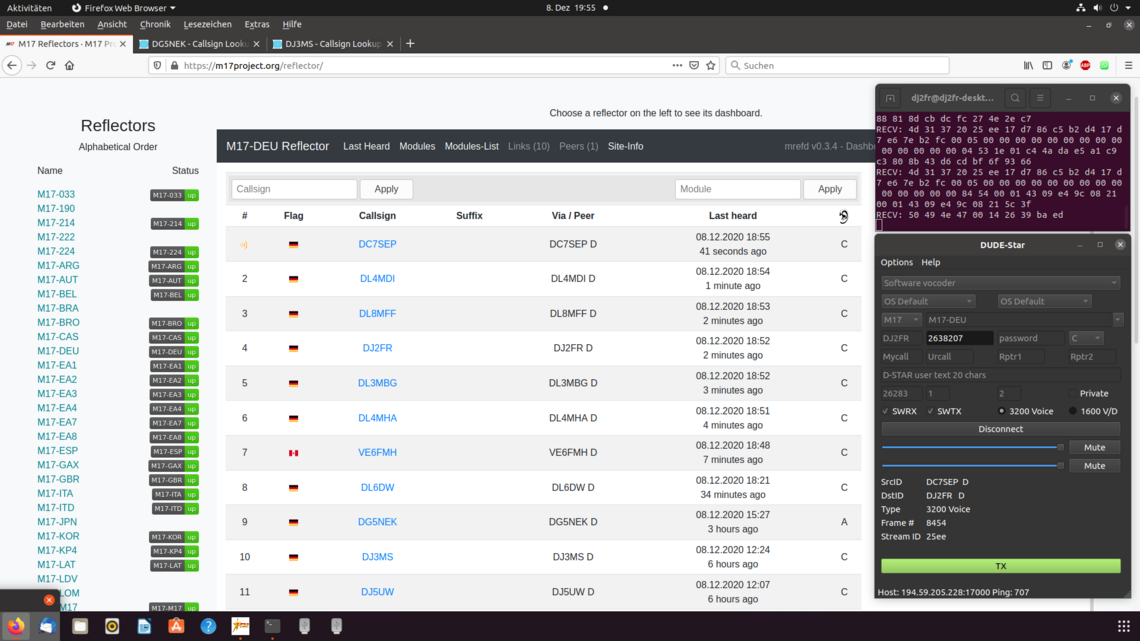This screenshot has width=1140, height=641.
Task: Switch to the DJ3MS Callsign Lookup tab
Action: (x=333, y=44)
